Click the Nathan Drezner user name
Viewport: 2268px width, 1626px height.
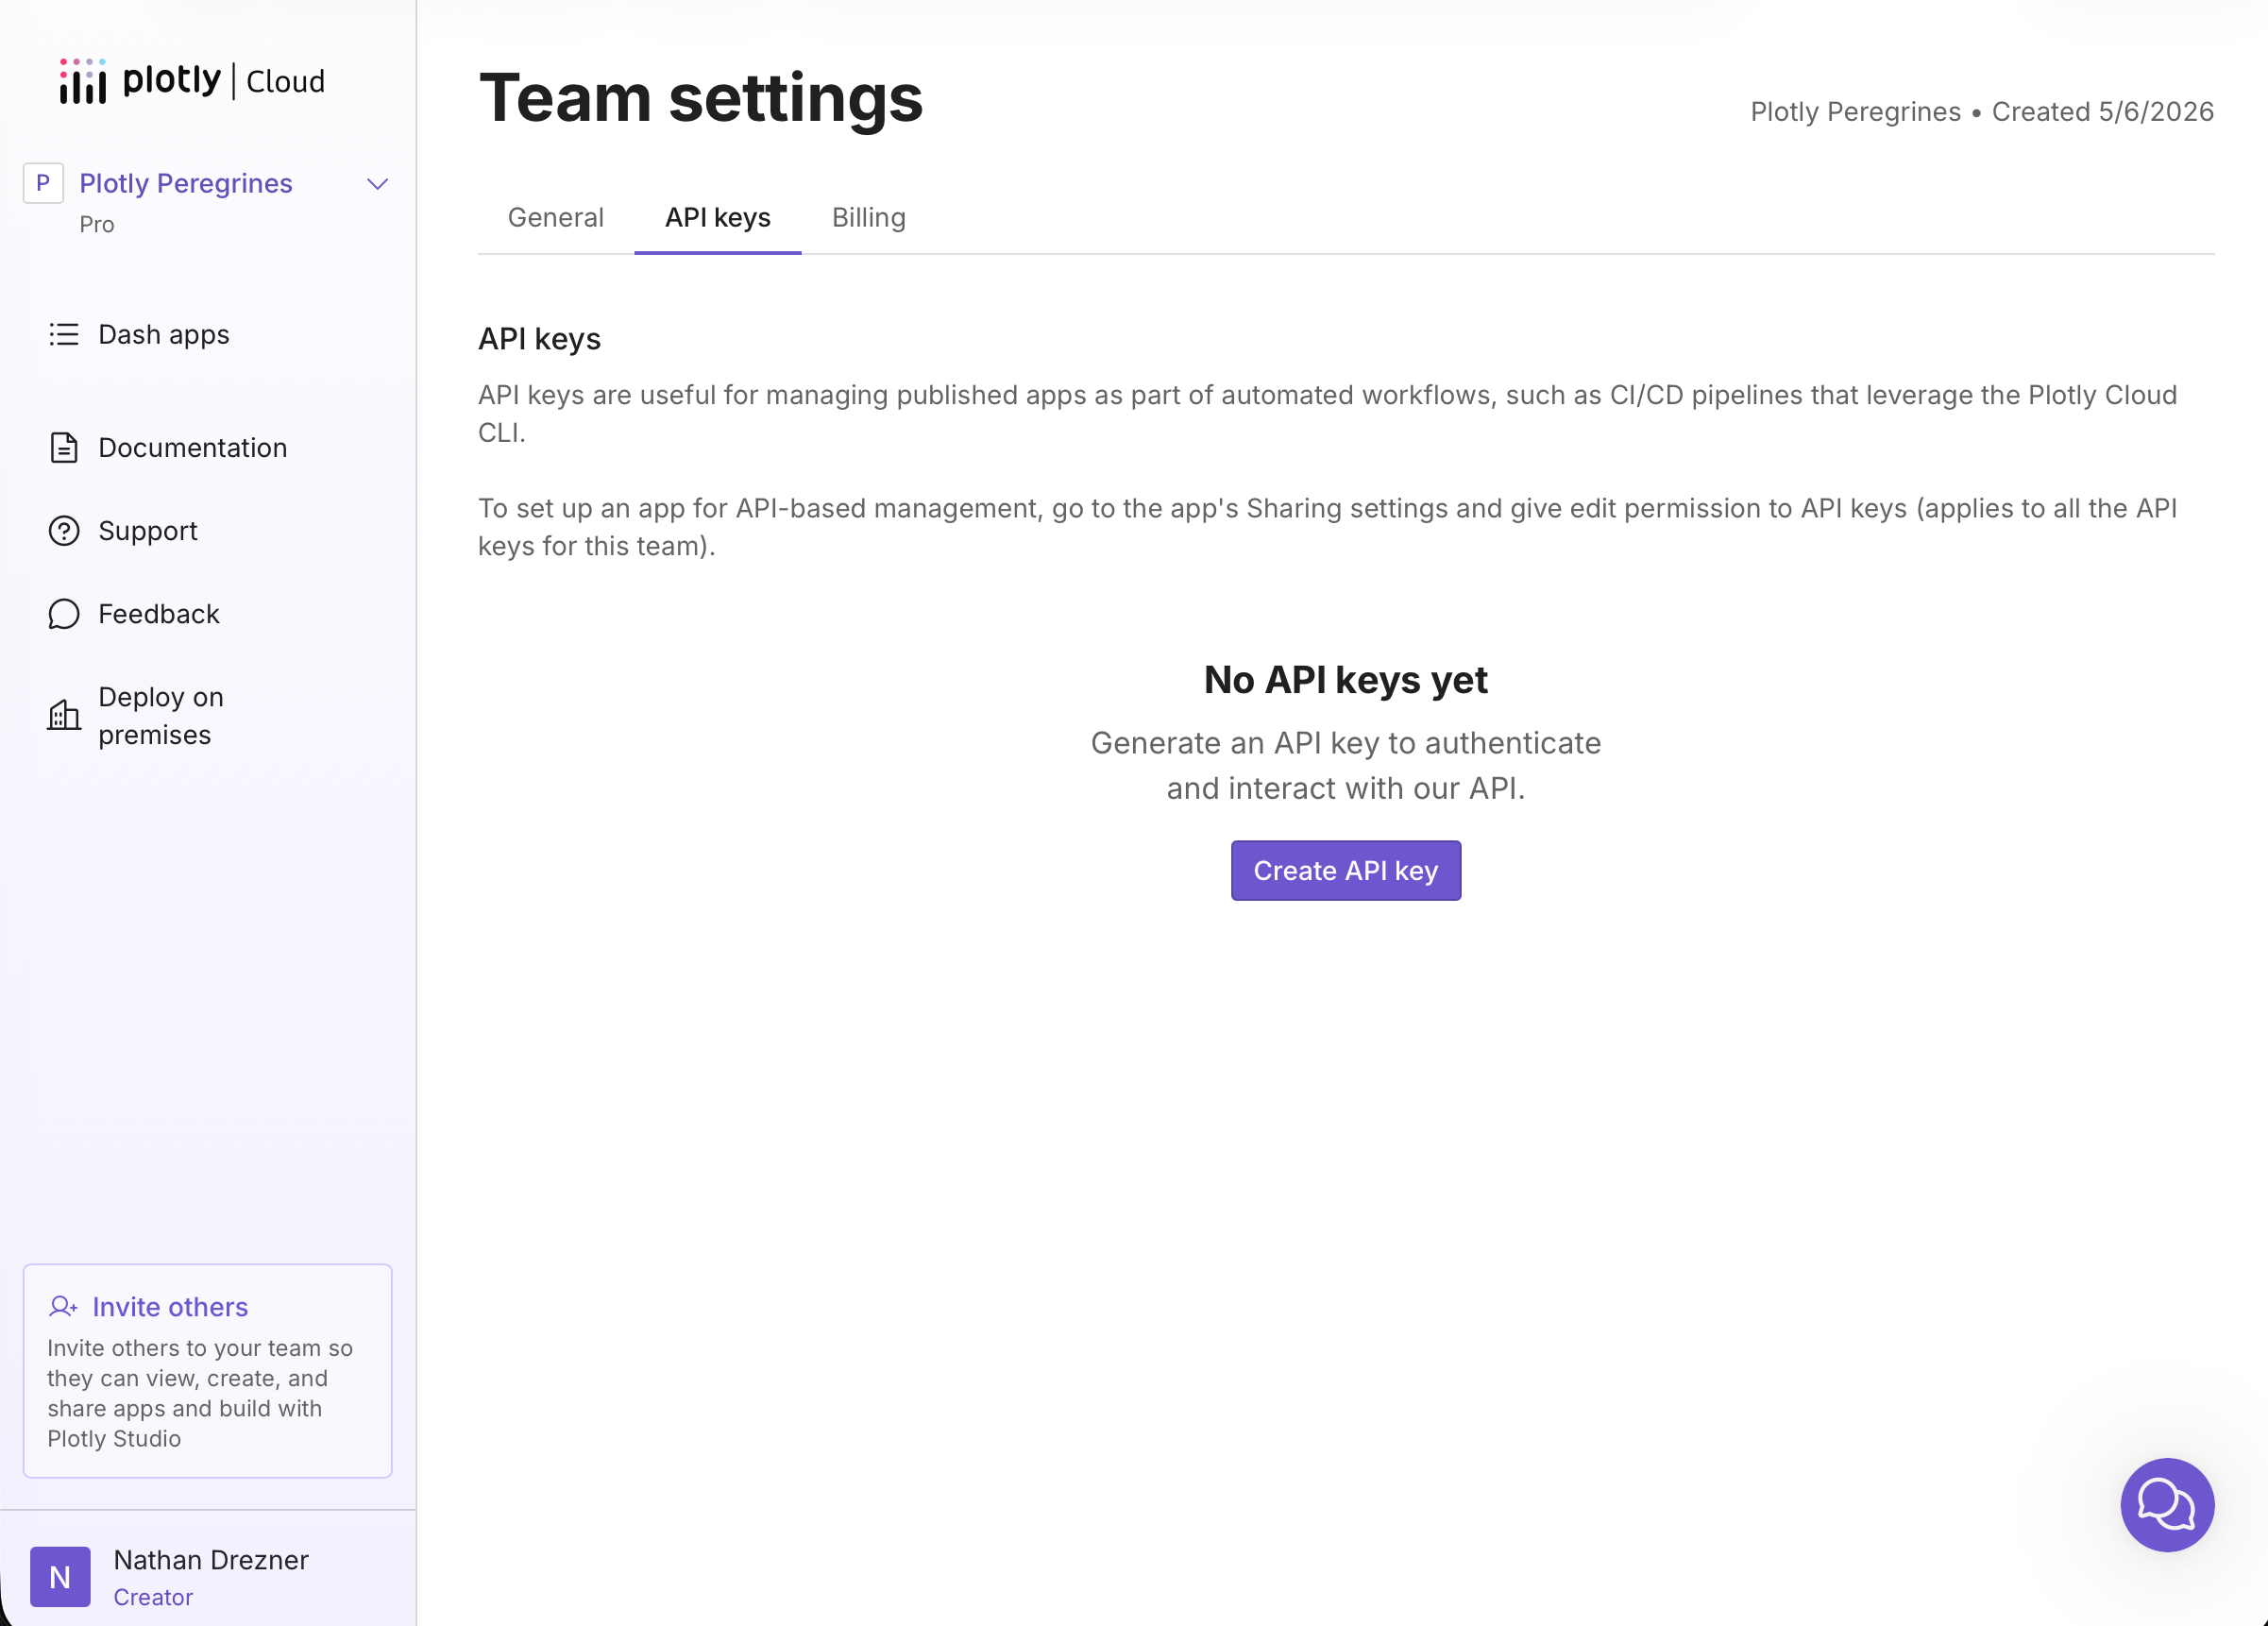point(211,1559)
